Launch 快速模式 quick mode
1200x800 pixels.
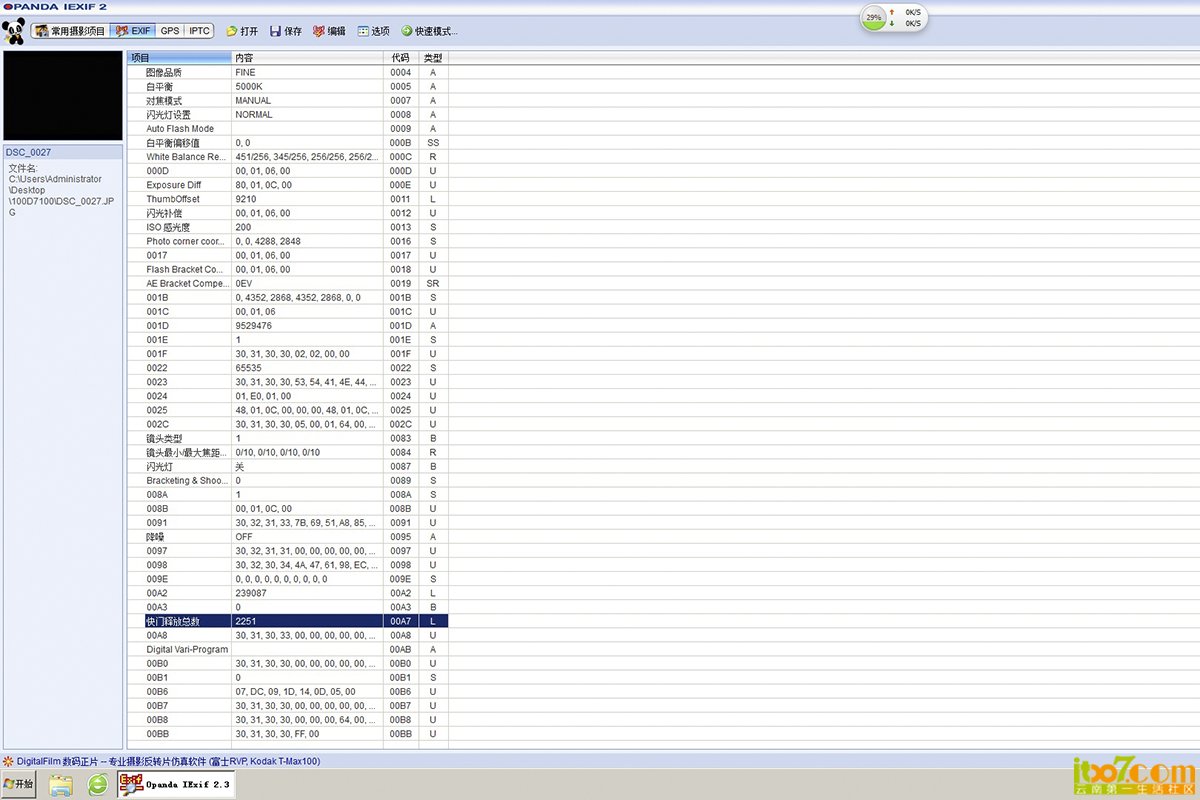tap(429, 31)
